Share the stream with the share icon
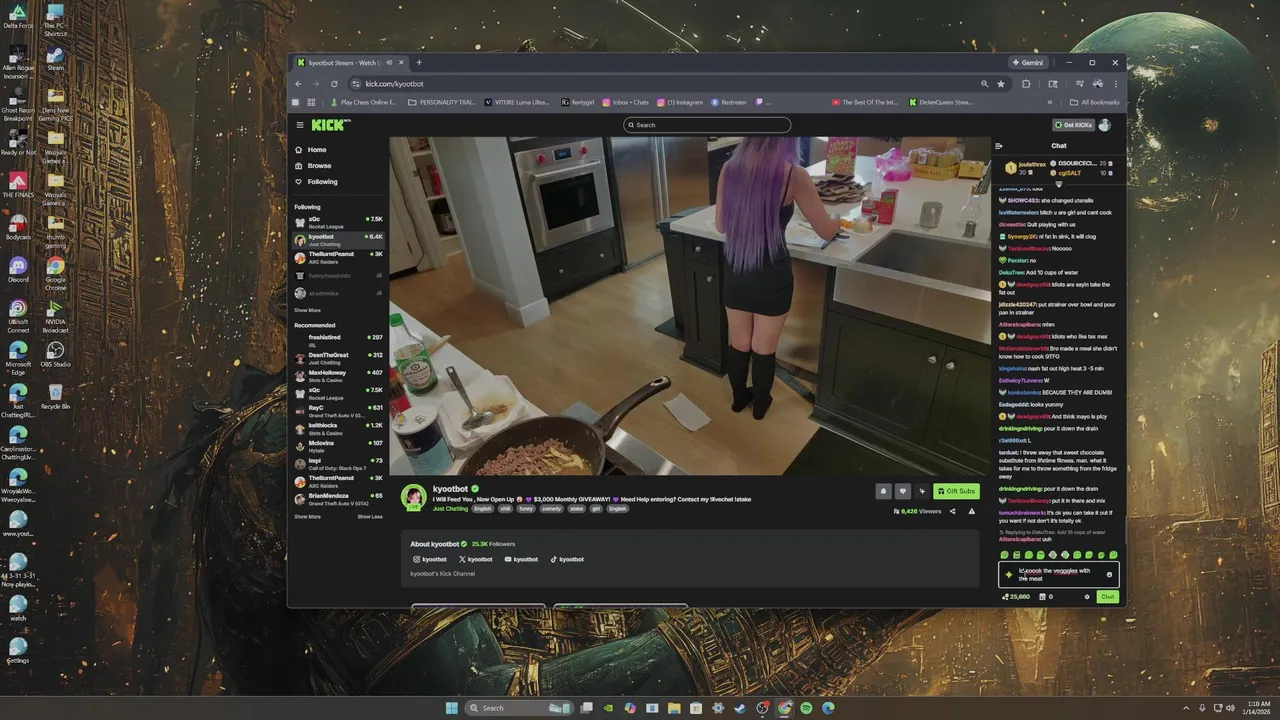1280x720 pixels. 952,511
